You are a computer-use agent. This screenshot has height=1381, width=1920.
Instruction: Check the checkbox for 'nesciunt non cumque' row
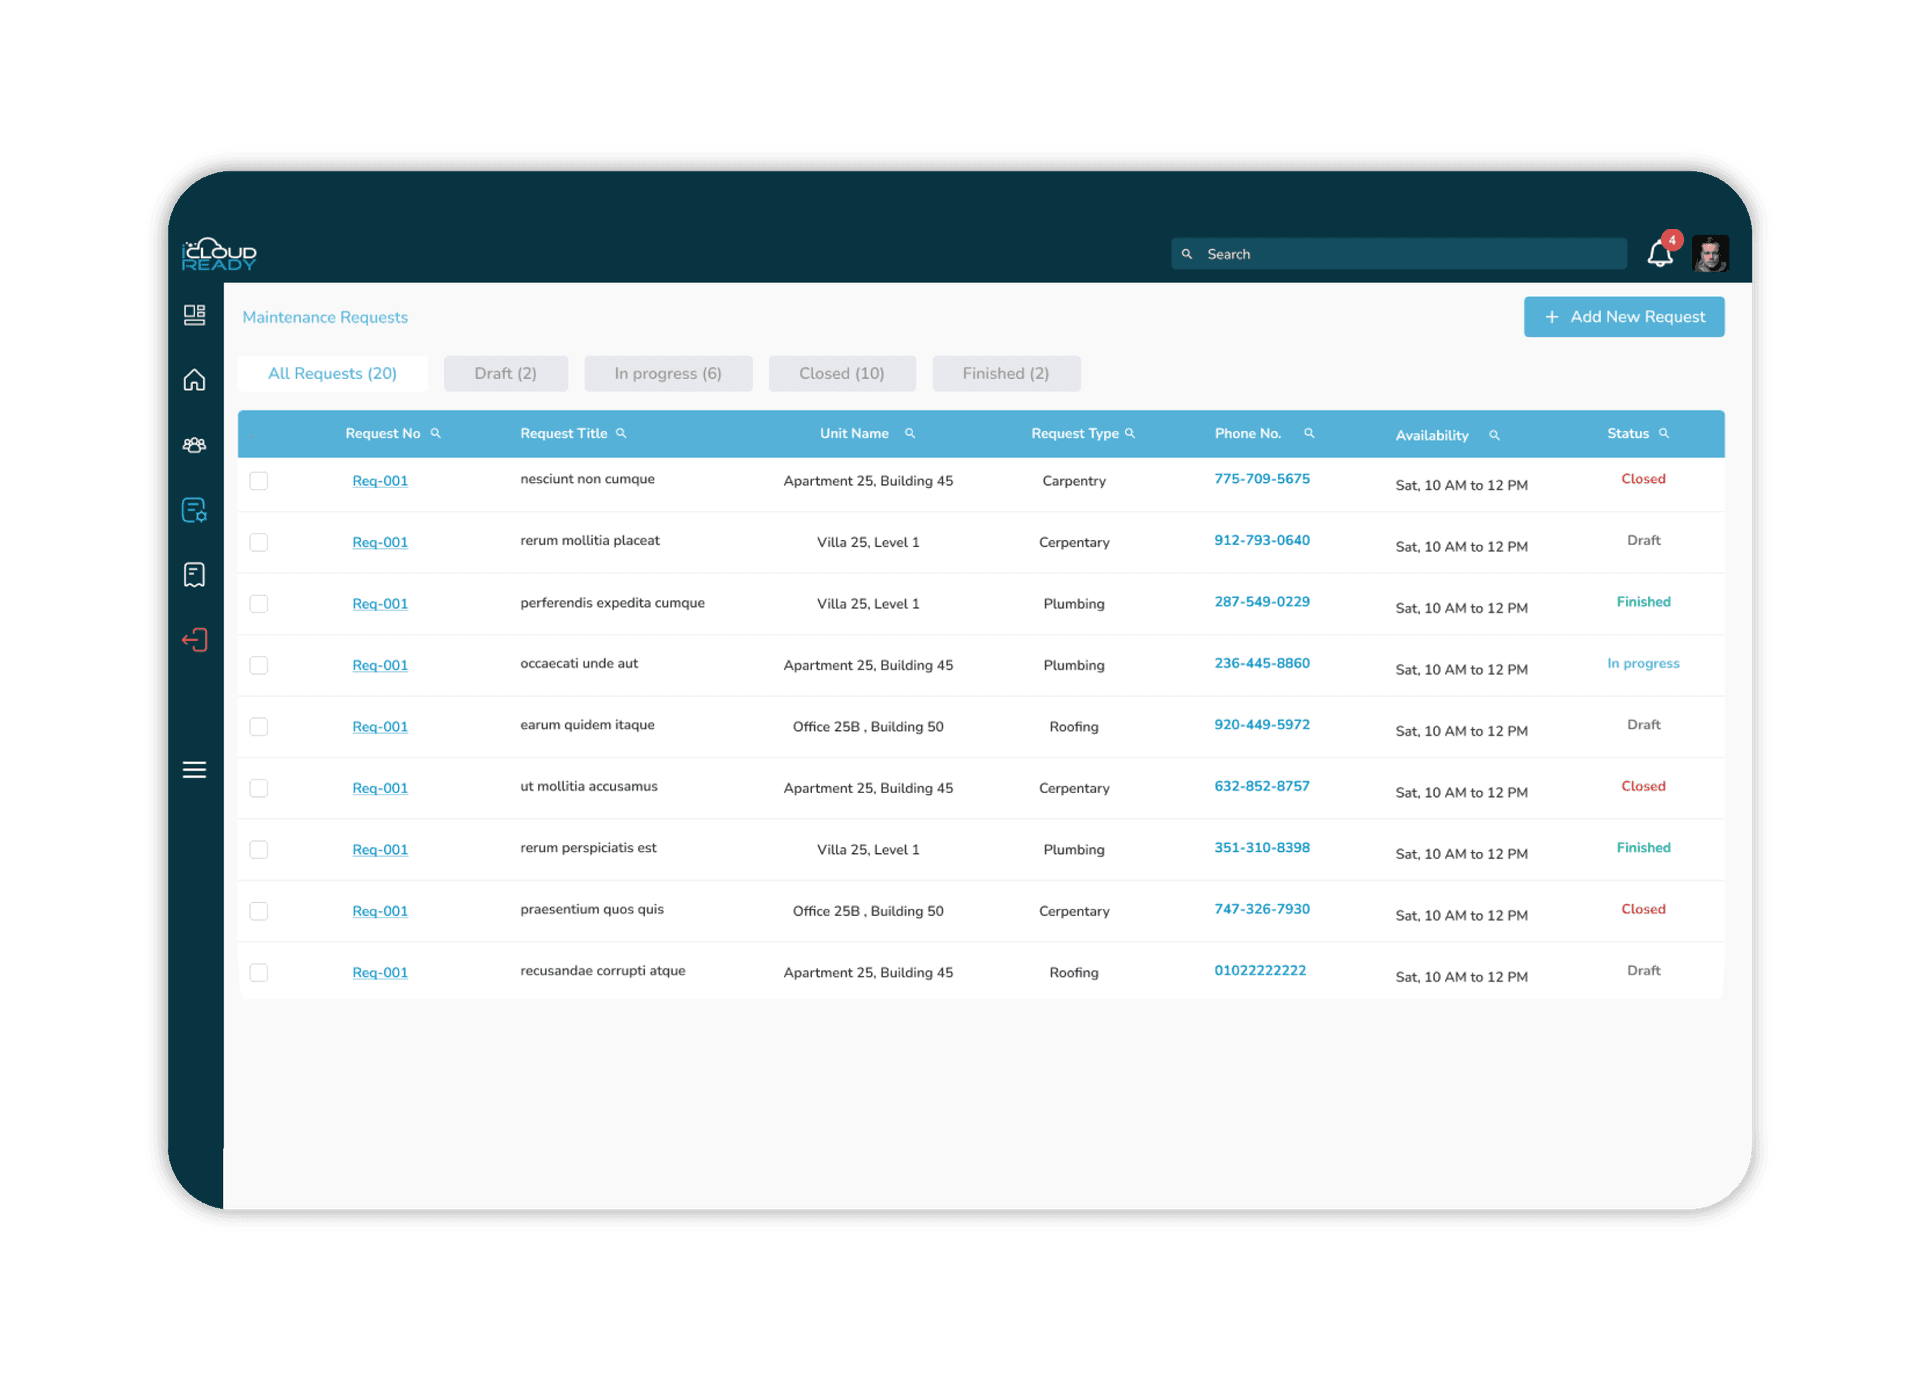click(258, 480)
